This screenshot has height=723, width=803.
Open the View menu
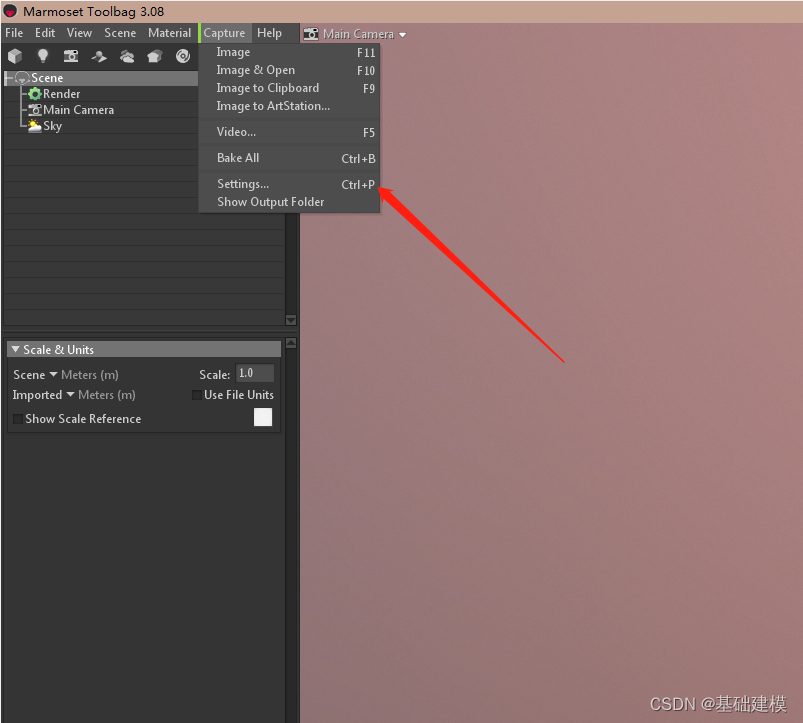tap(79, 33)
